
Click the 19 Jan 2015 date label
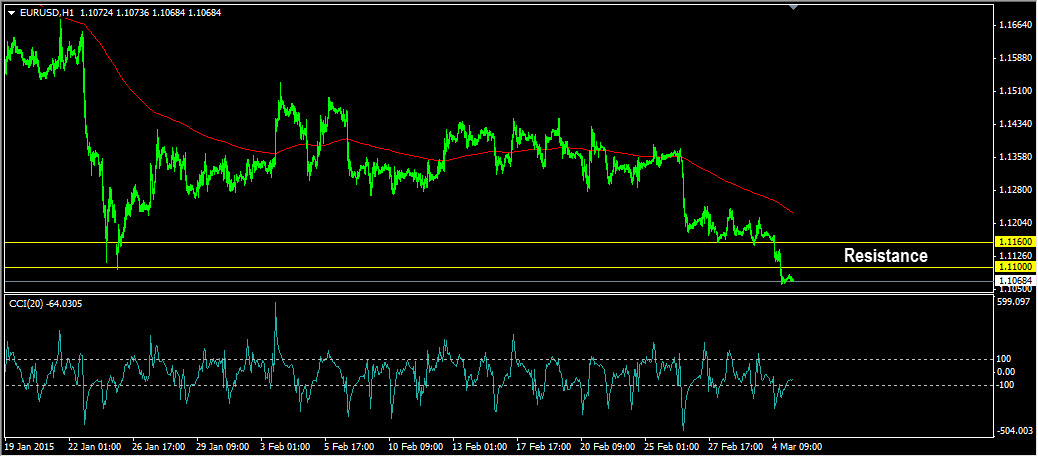click(28, 447)
